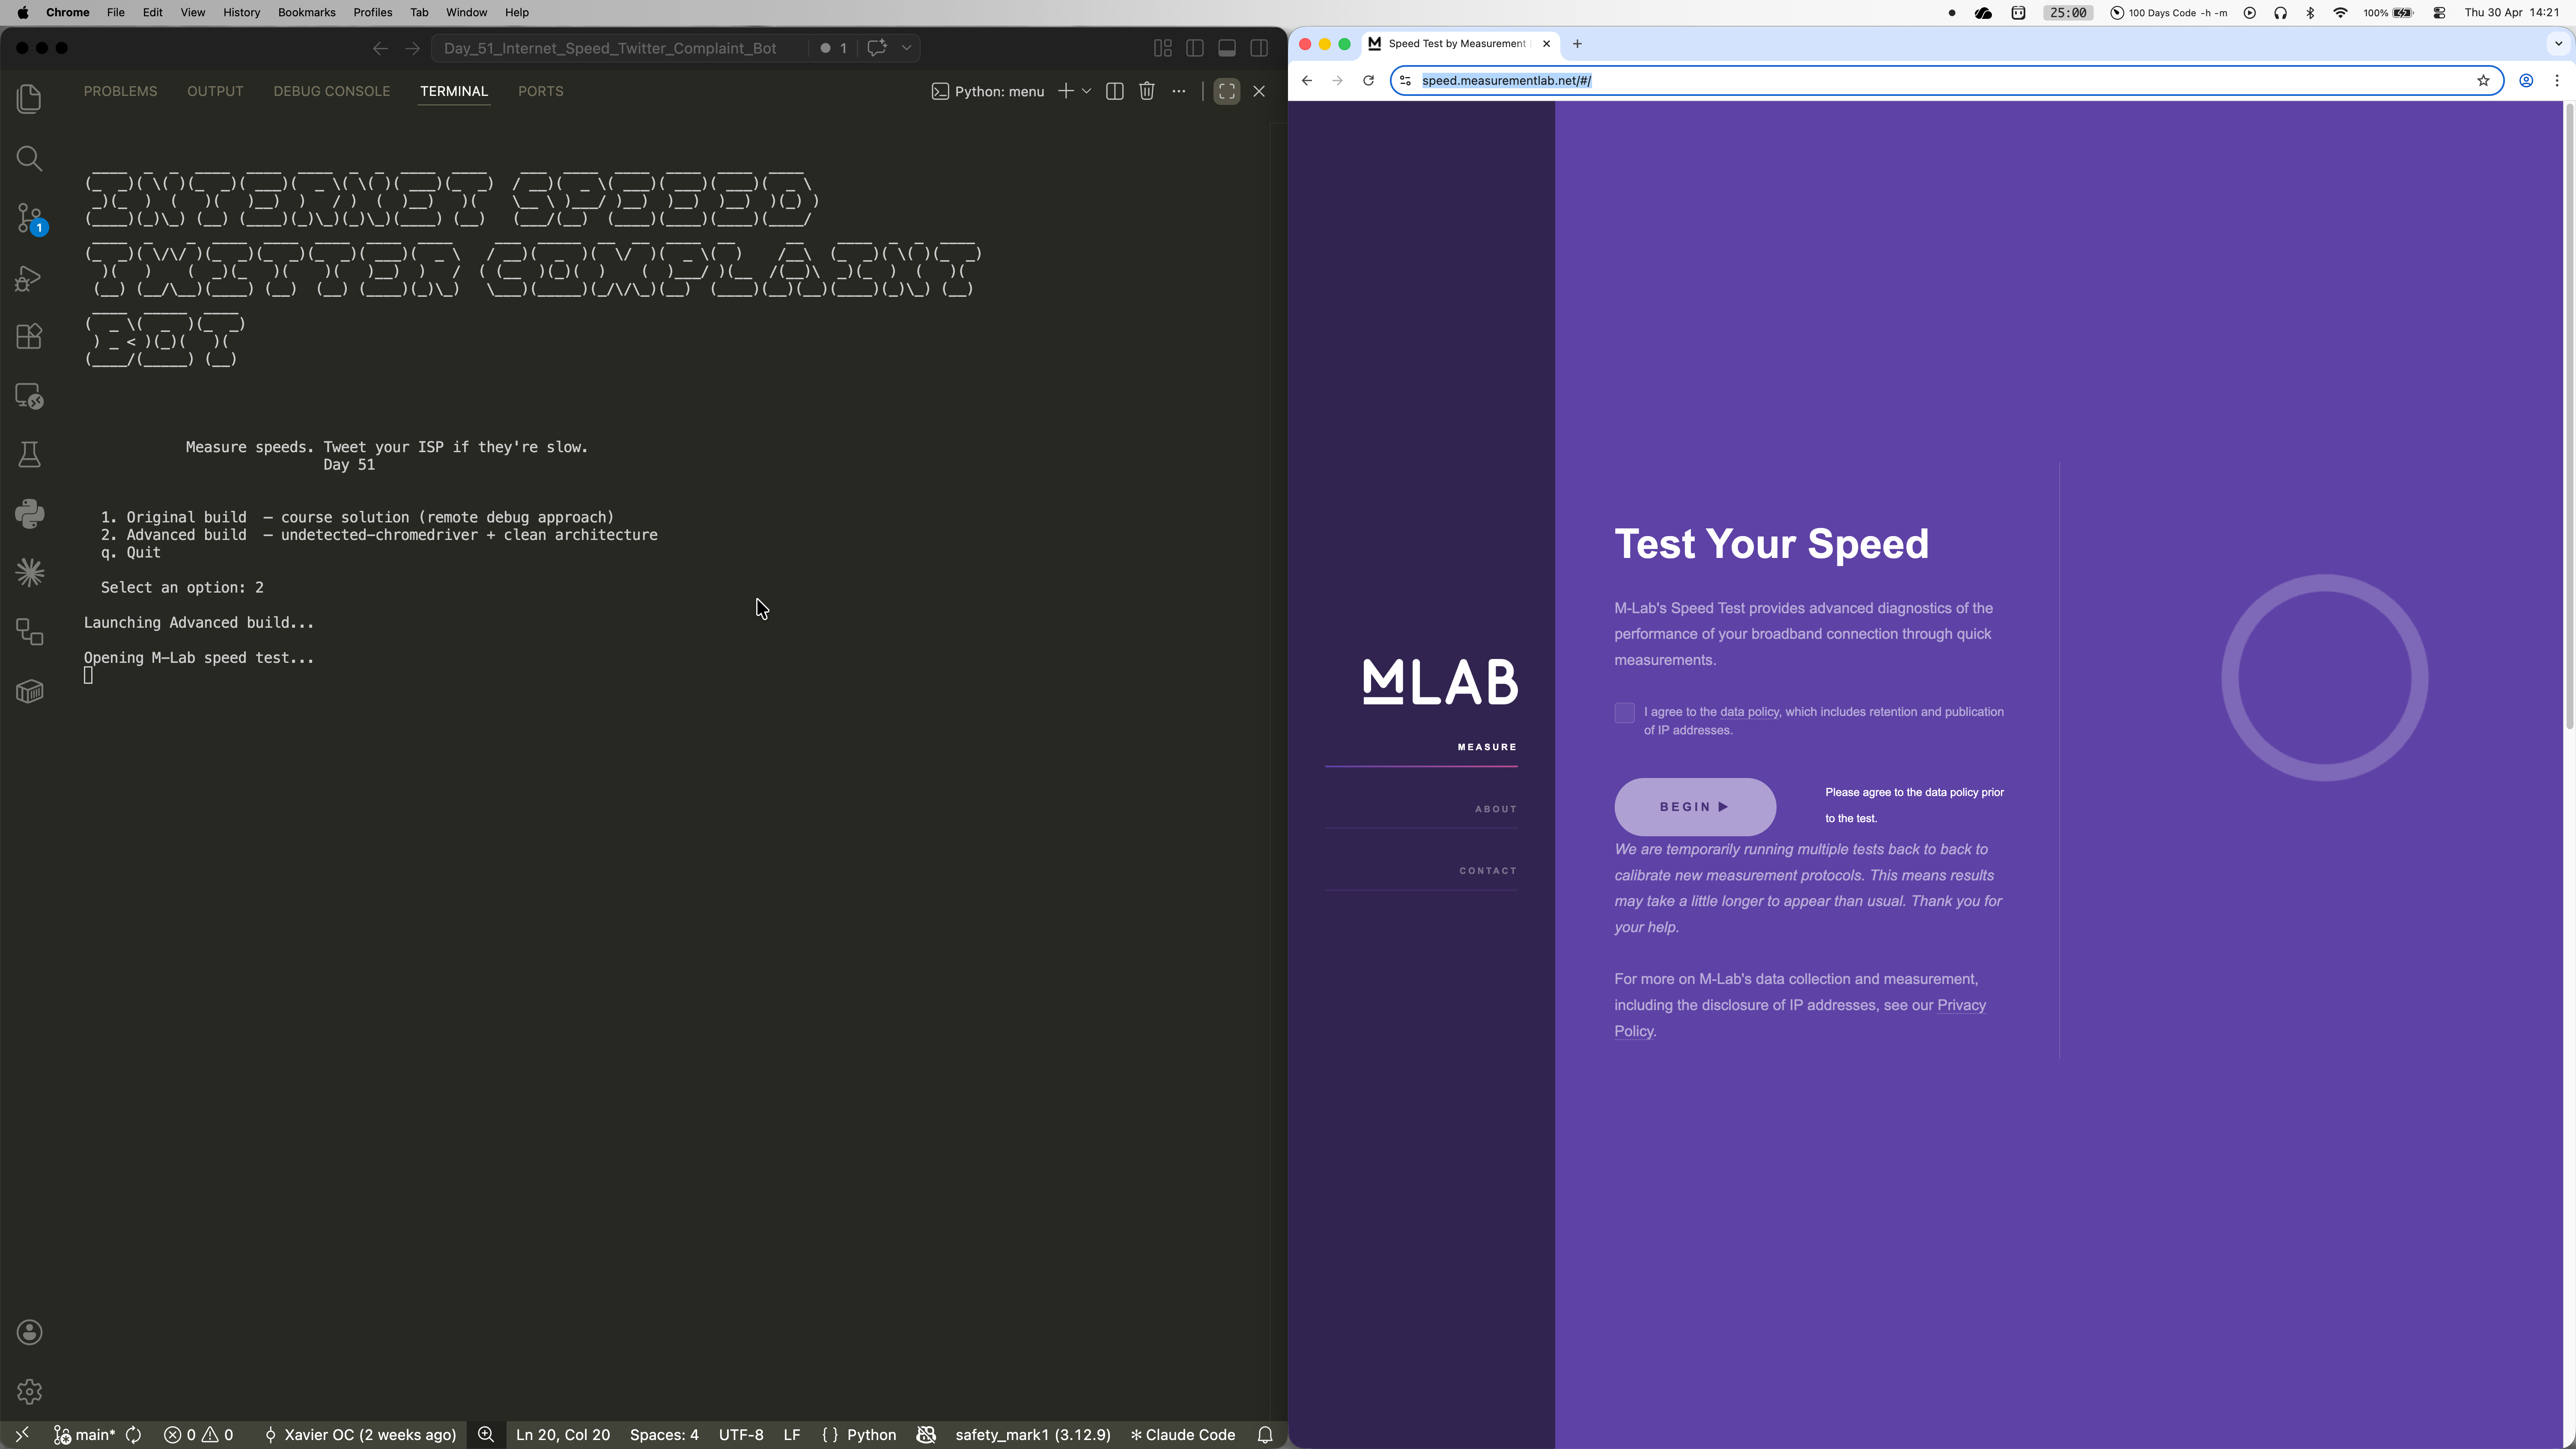This screenshot has width=2576, height=1449.
Task: Synchronize changes from the status bar
Action: 133,1434
